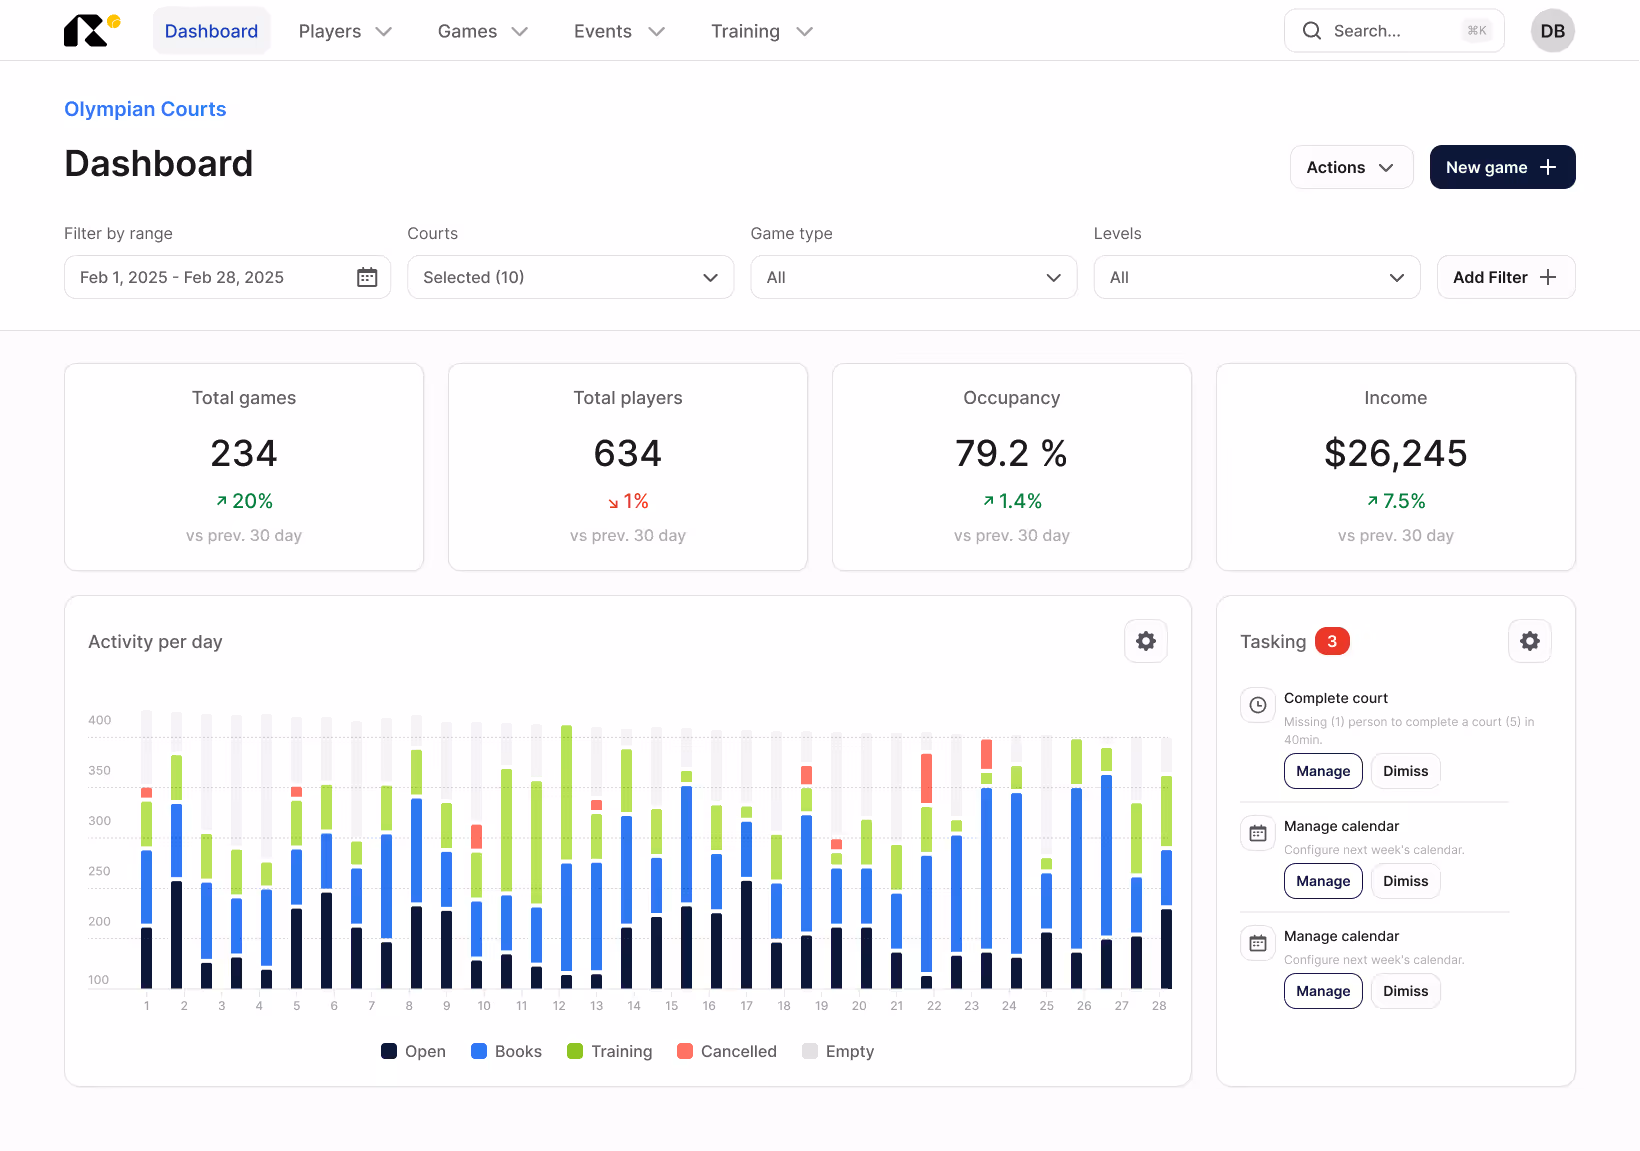Click the plus icon on Add Filter

pyautogui.click(x=1548, y=277)
